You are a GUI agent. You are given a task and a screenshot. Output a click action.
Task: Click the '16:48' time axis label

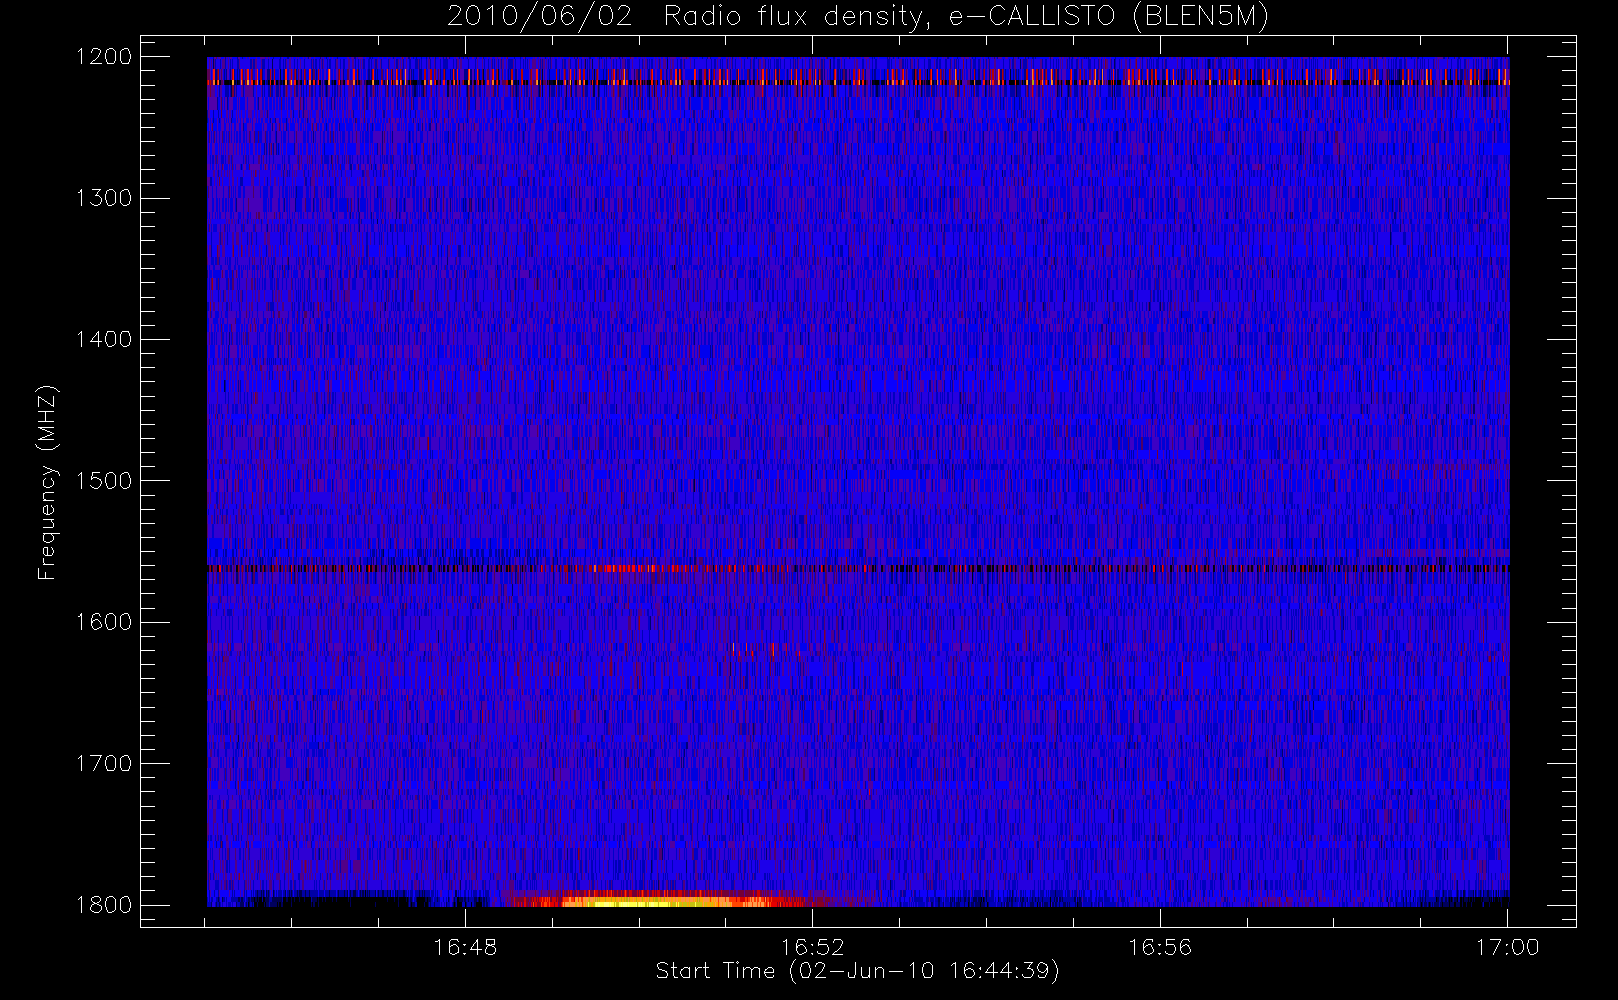(465, 947)
